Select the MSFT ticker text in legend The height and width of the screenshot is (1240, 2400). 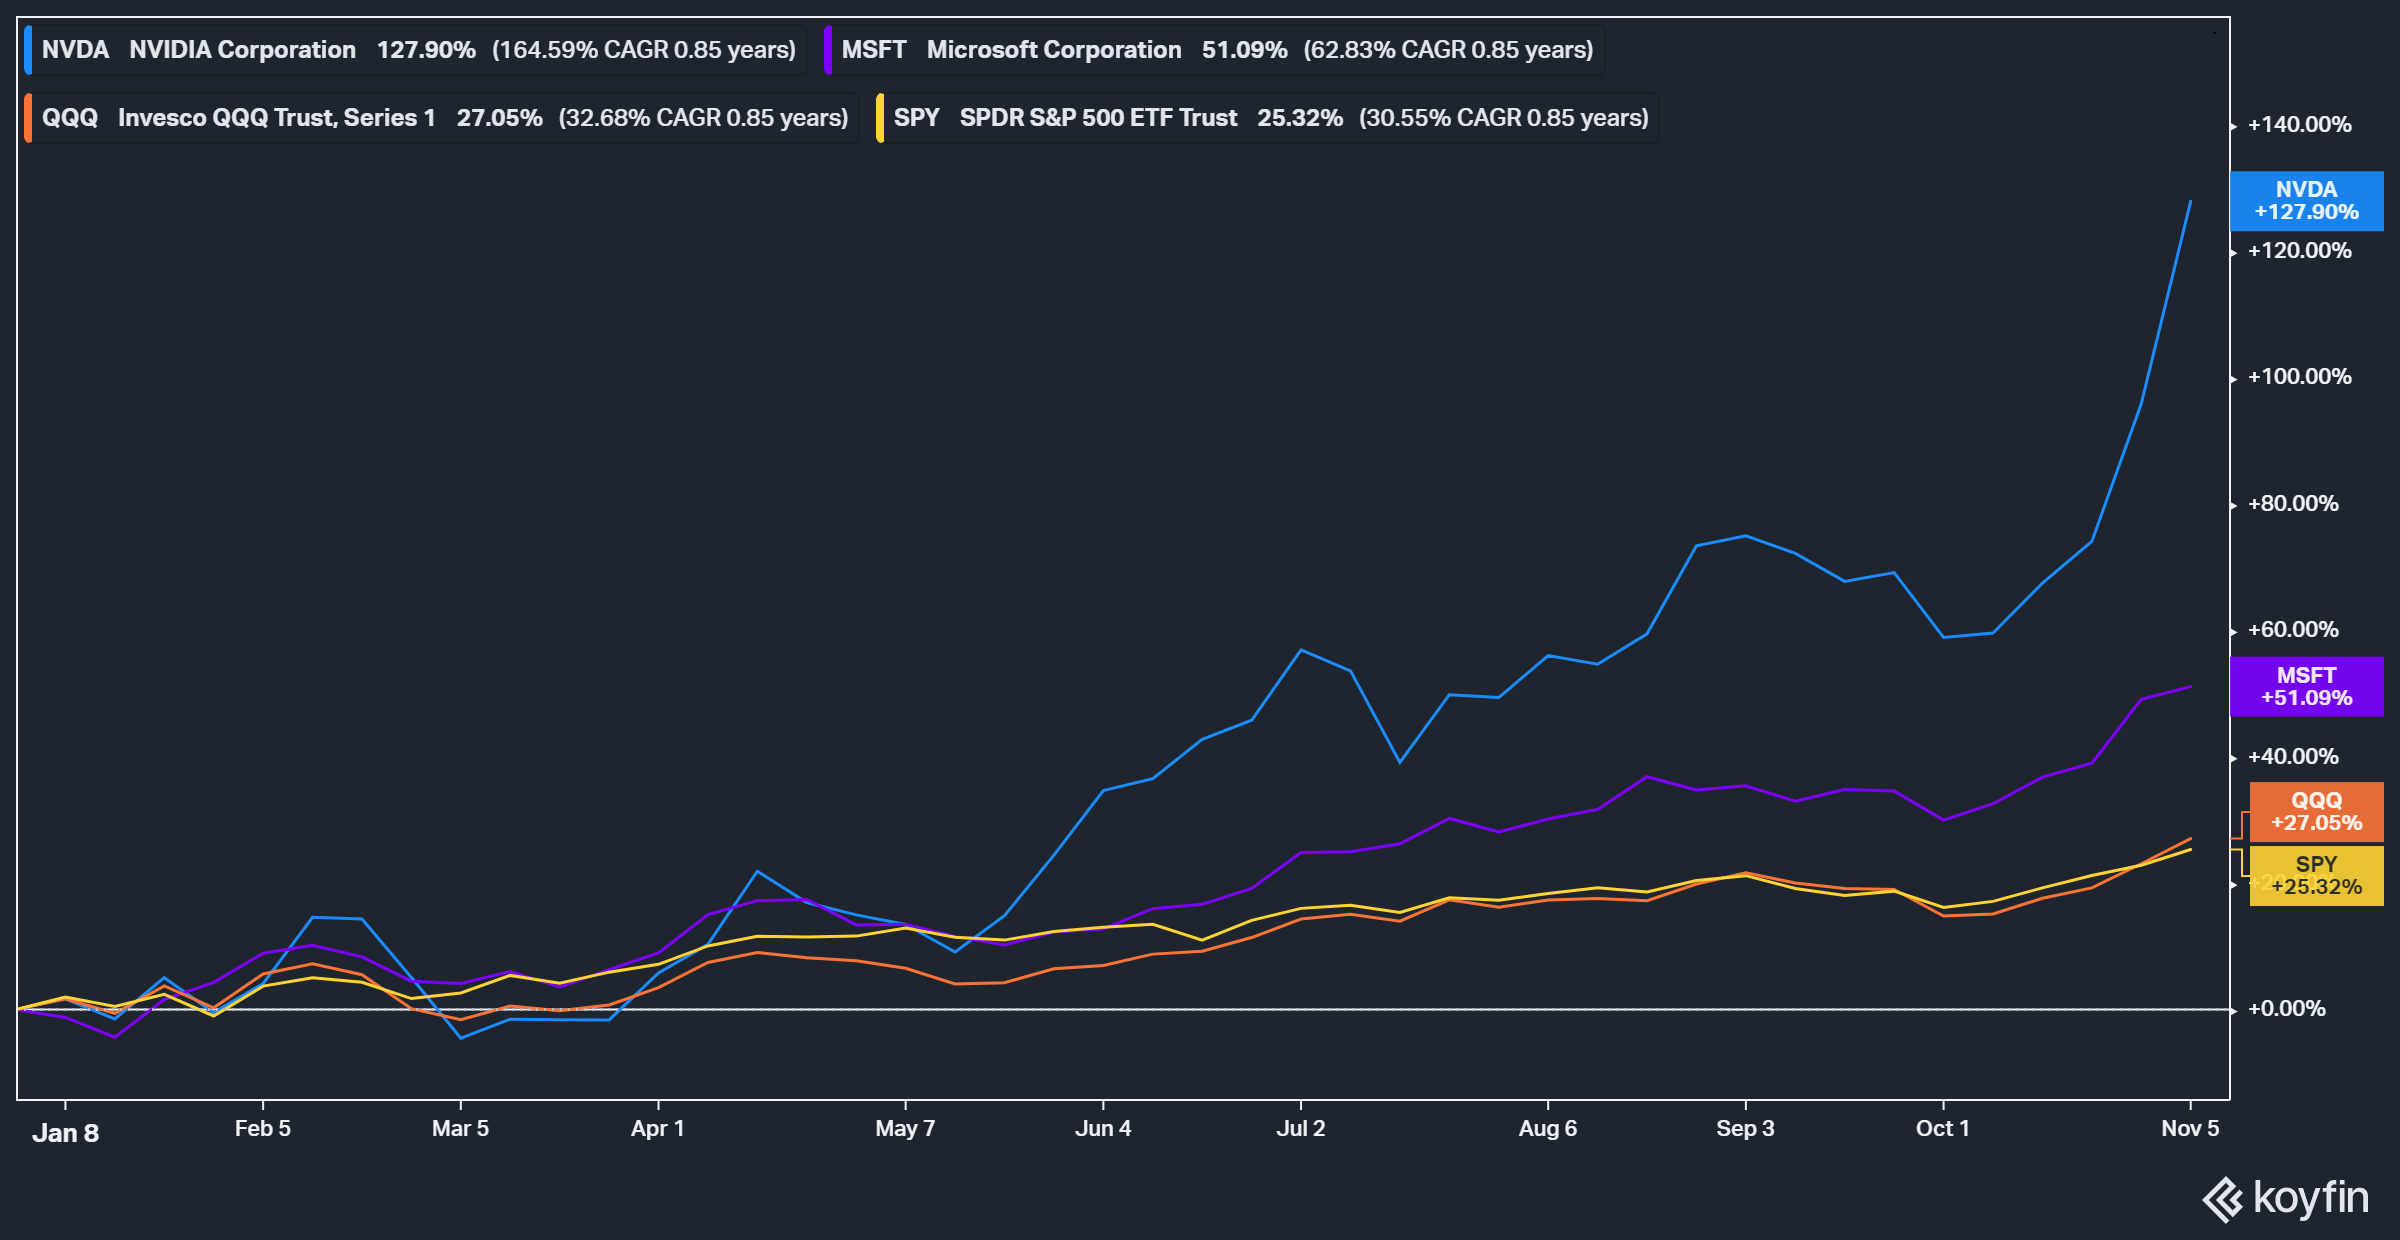[x=874, y=50]
